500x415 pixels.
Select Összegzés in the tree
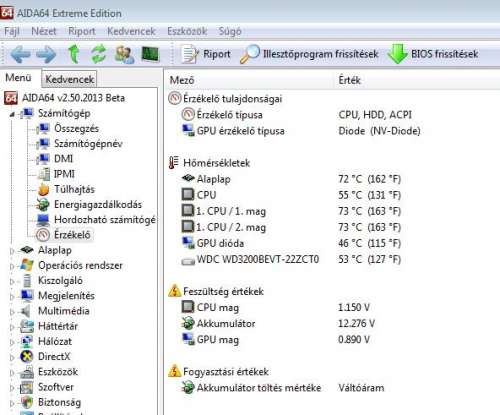[68, 128]
